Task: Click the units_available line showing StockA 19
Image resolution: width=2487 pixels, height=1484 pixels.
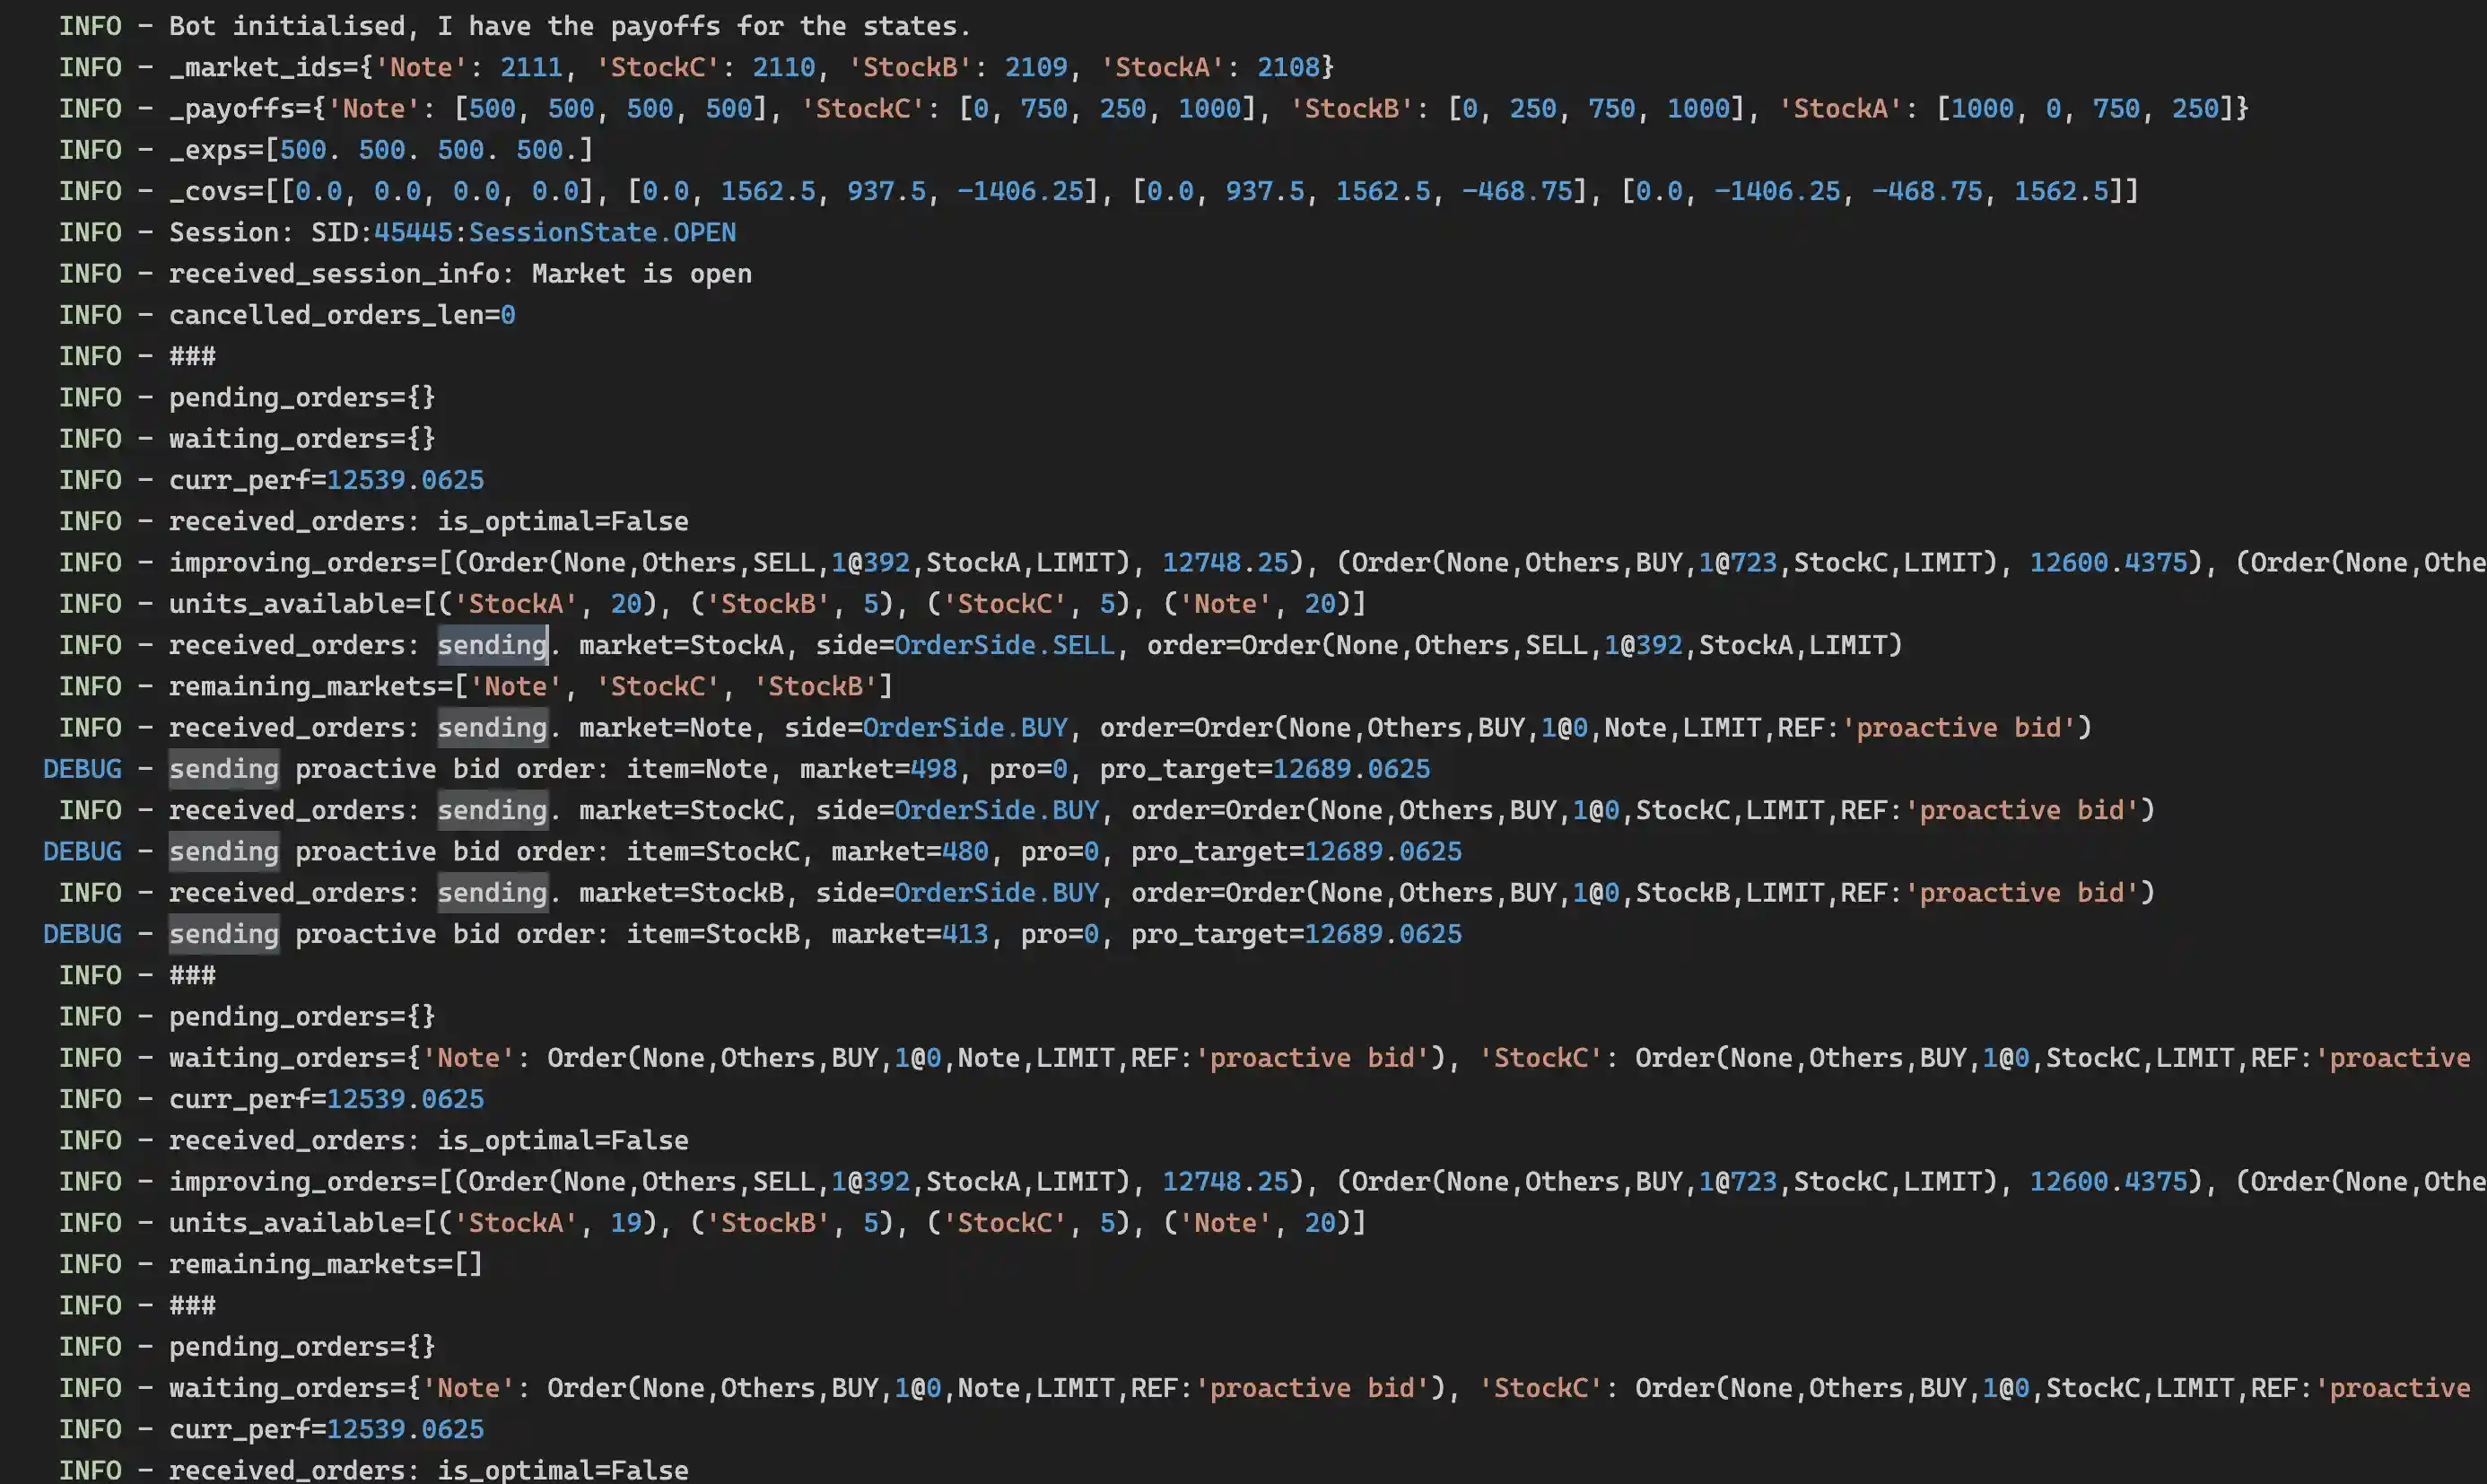Action: [x=766, y=1223]
